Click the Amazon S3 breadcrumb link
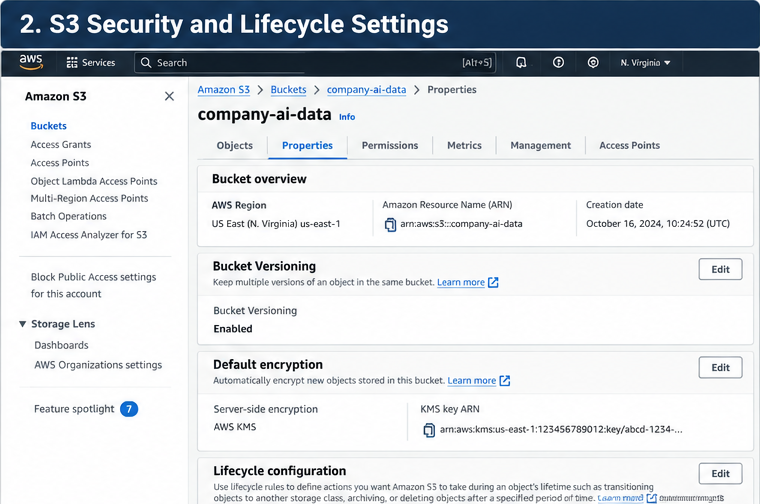760x504 pixels. pyautogui.click(x=223, y=90)
